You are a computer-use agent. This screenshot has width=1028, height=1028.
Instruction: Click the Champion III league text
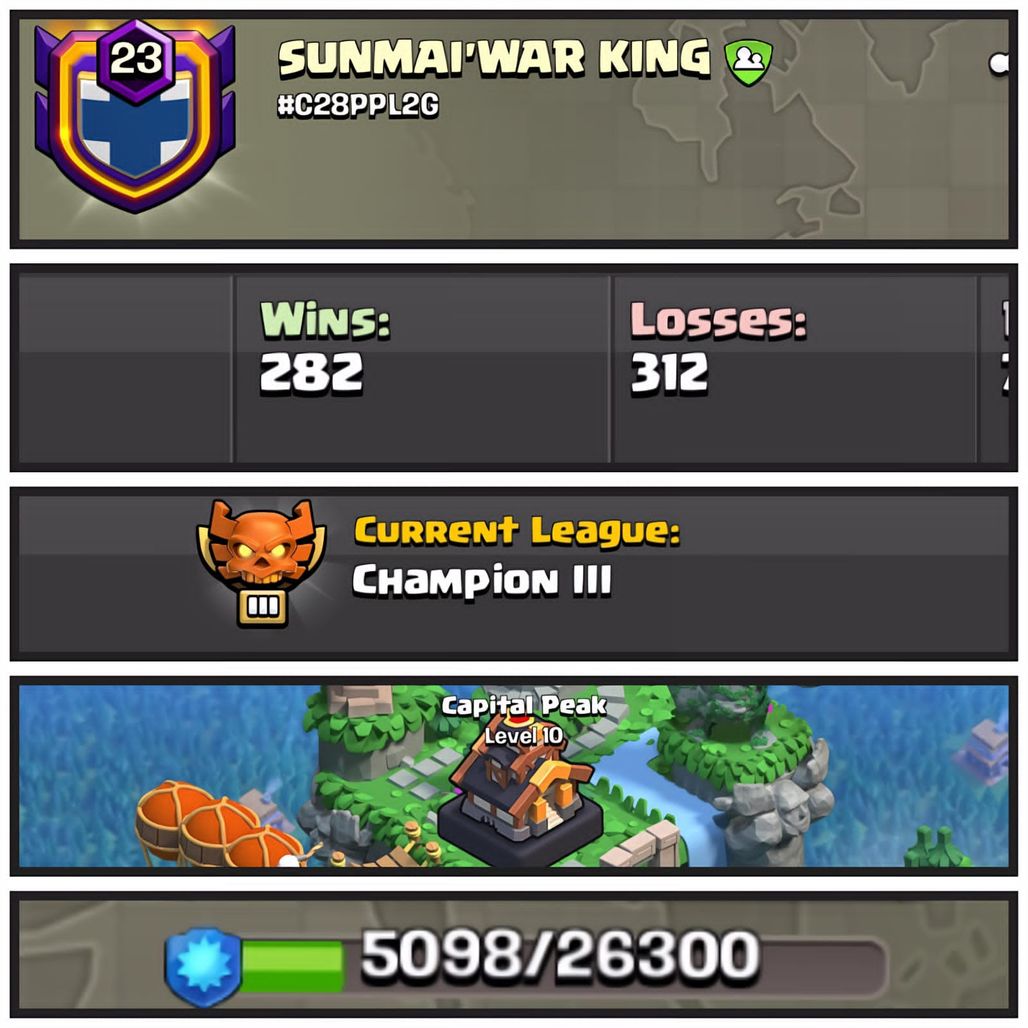click(482, 580)
